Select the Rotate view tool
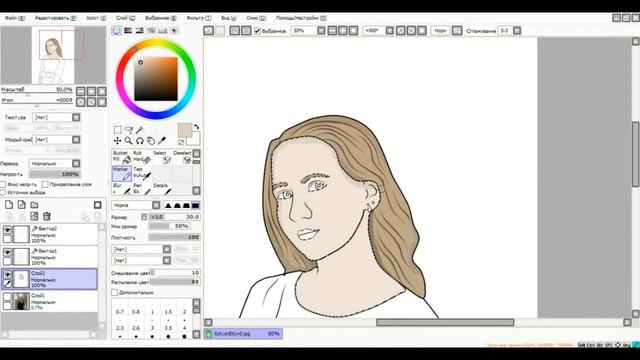This screenshot has width=640, height=360. 140,141
